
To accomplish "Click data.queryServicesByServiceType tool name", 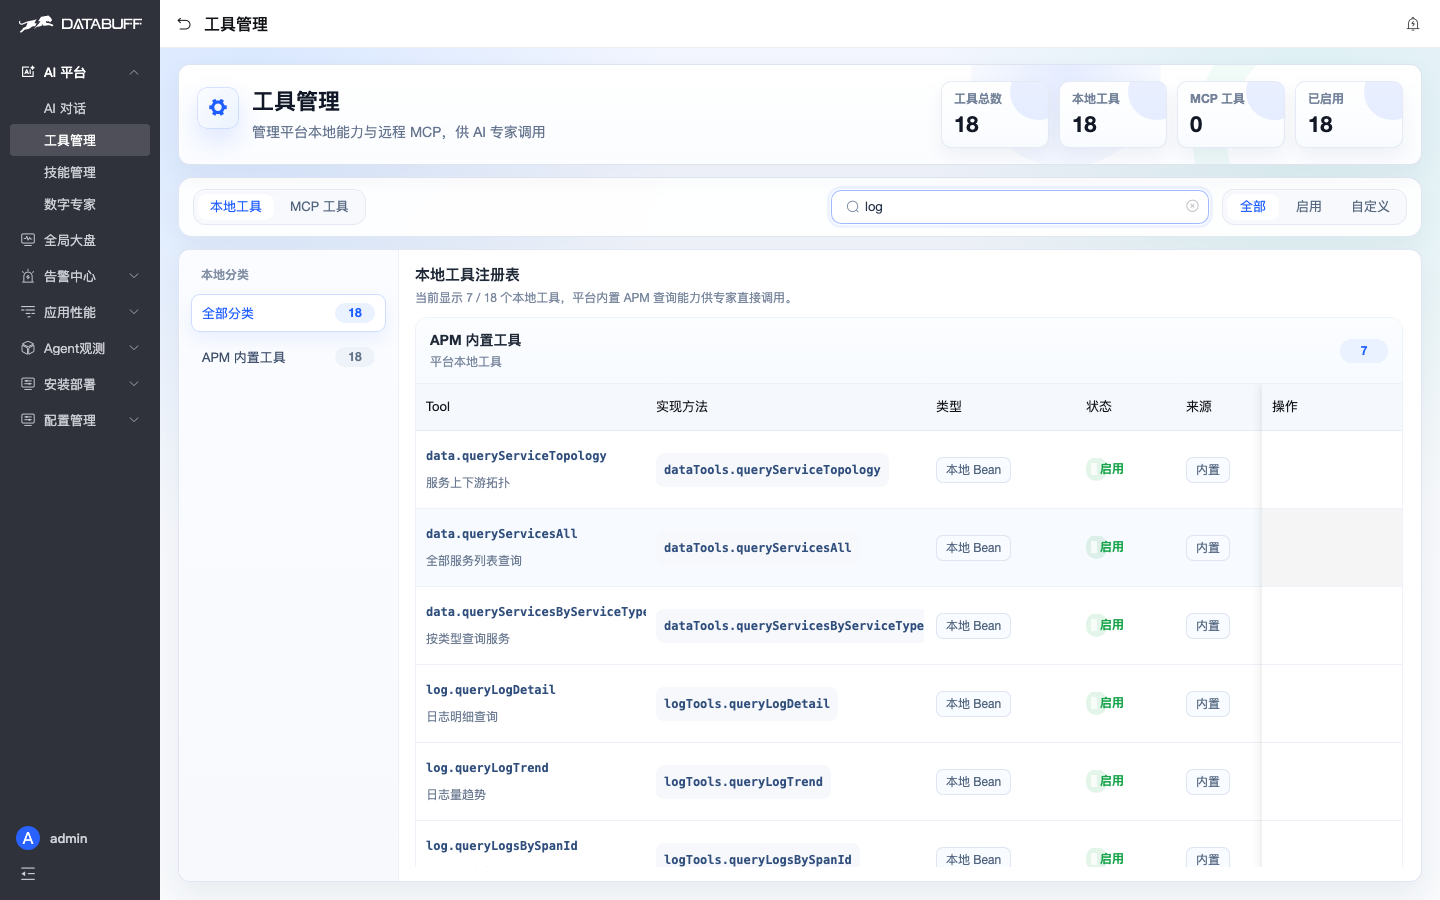I will click(536, 612).
